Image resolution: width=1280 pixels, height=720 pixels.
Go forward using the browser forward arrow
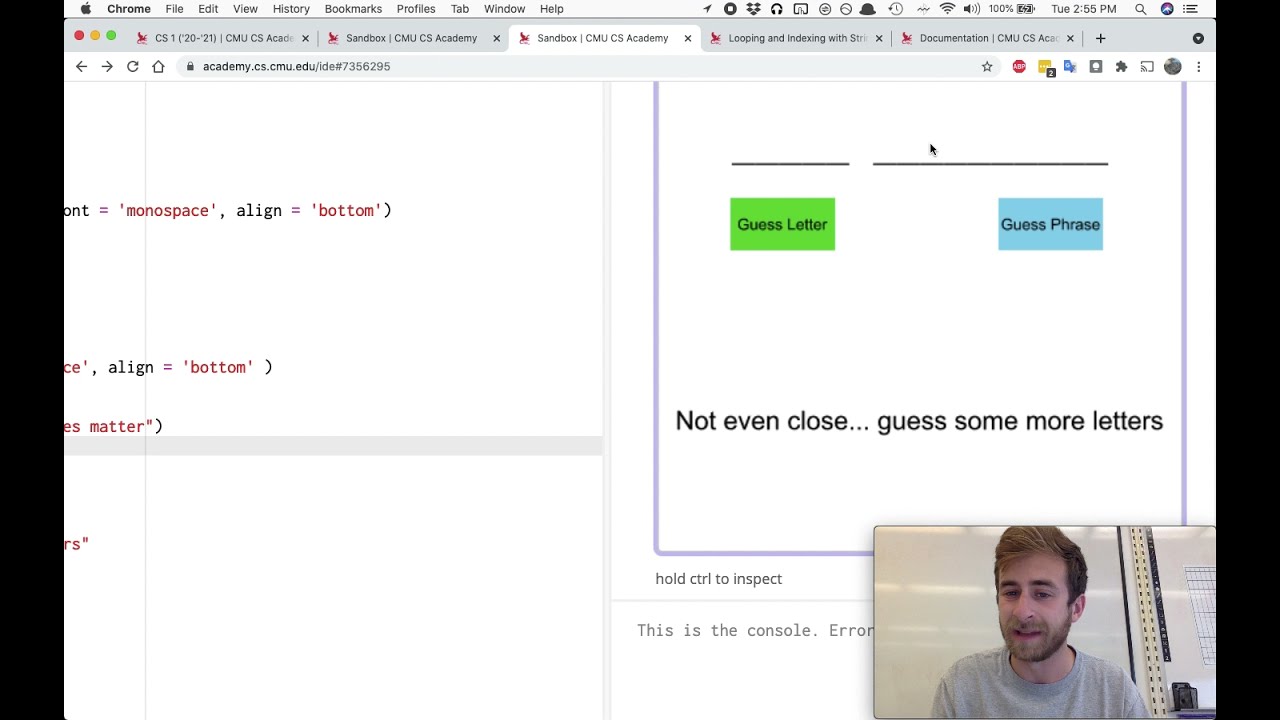click(107, 66)
